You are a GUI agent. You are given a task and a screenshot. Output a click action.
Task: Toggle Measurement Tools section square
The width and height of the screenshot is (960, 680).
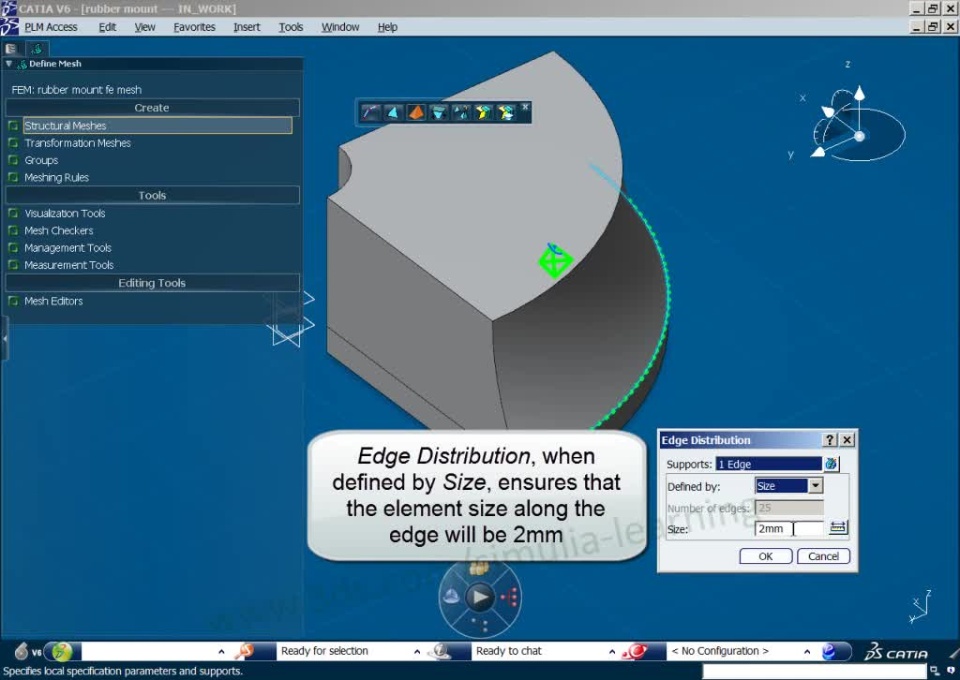coord(13,264)
